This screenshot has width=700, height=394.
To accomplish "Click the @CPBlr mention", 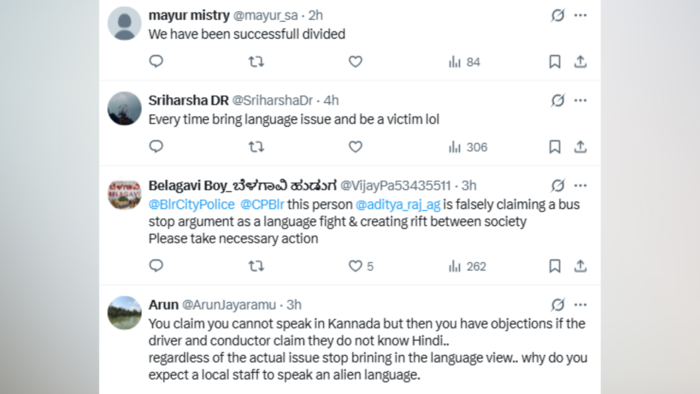I will [262, 204].
